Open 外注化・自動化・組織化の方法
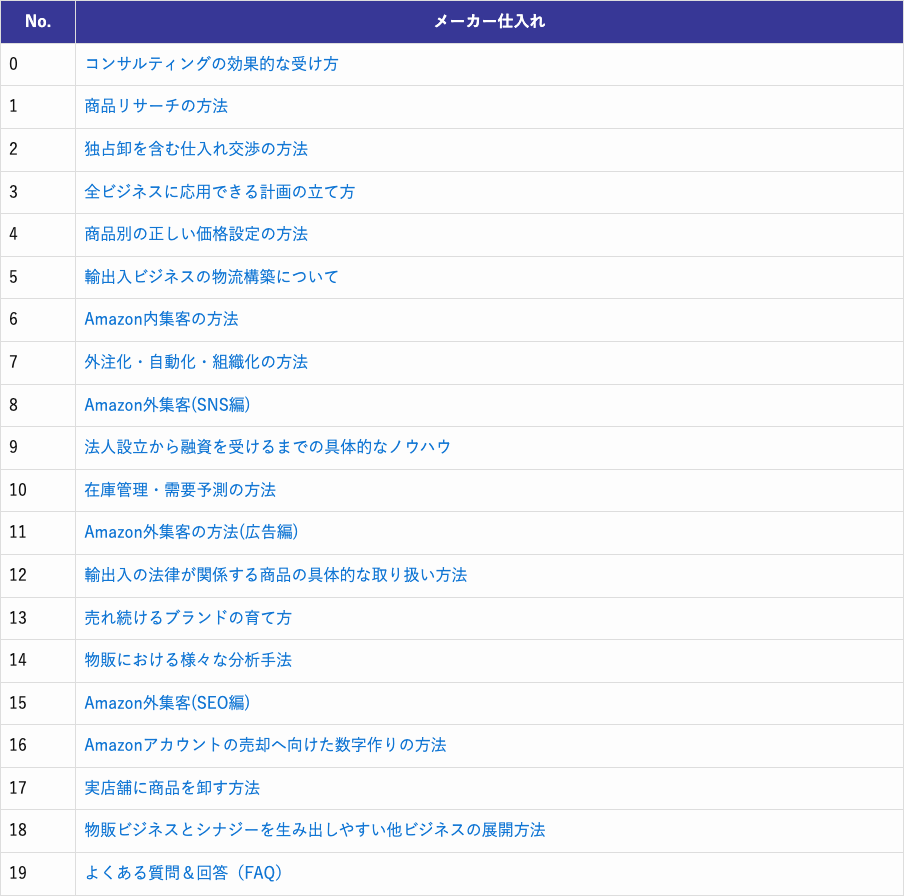Viewport: 904px width, 896px height. click(x=195, y=362)
